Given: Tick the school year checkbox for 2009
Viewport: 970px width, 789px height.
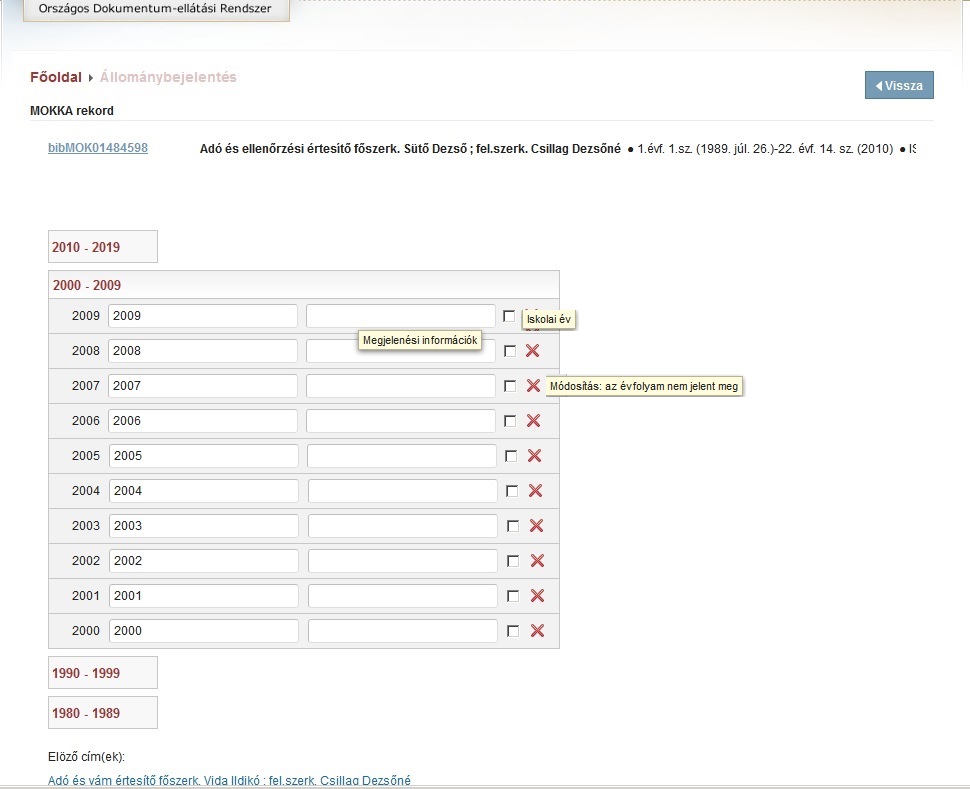Looking at the screenshot, I should click(509, 316).
